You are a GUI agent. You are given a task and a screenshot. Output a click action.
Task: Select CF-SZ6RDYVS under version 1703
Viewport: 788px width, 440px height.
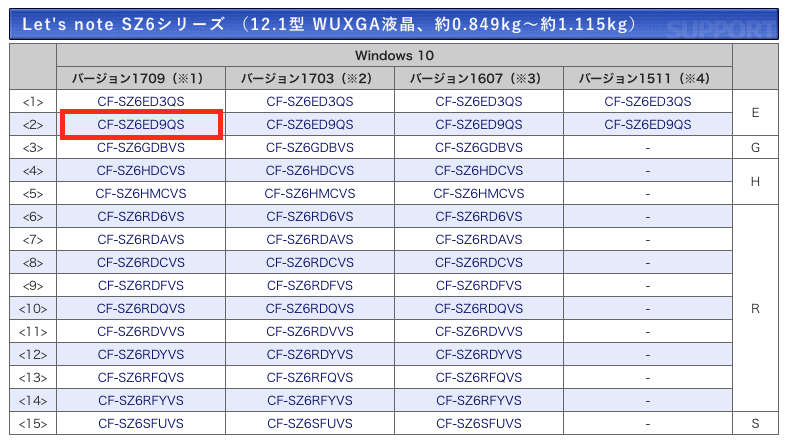310,355
